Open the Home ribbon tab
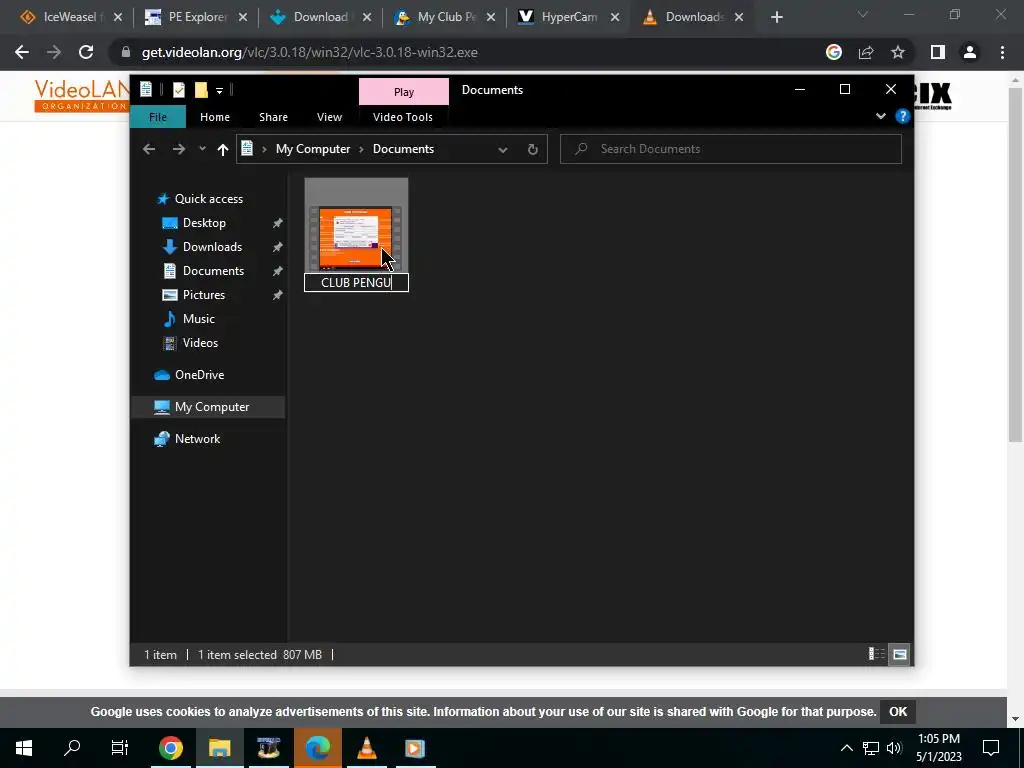 click(x=215, y=117)
